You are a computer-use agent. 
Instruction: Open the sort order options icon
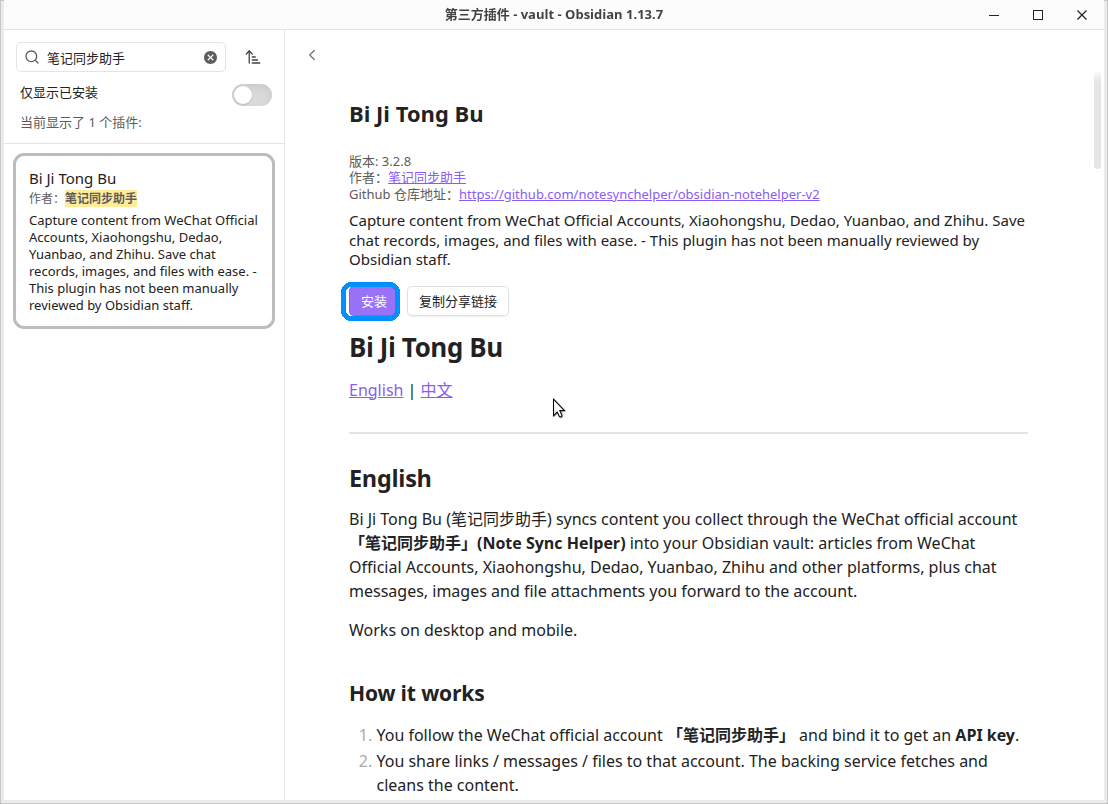pos(253,58)
